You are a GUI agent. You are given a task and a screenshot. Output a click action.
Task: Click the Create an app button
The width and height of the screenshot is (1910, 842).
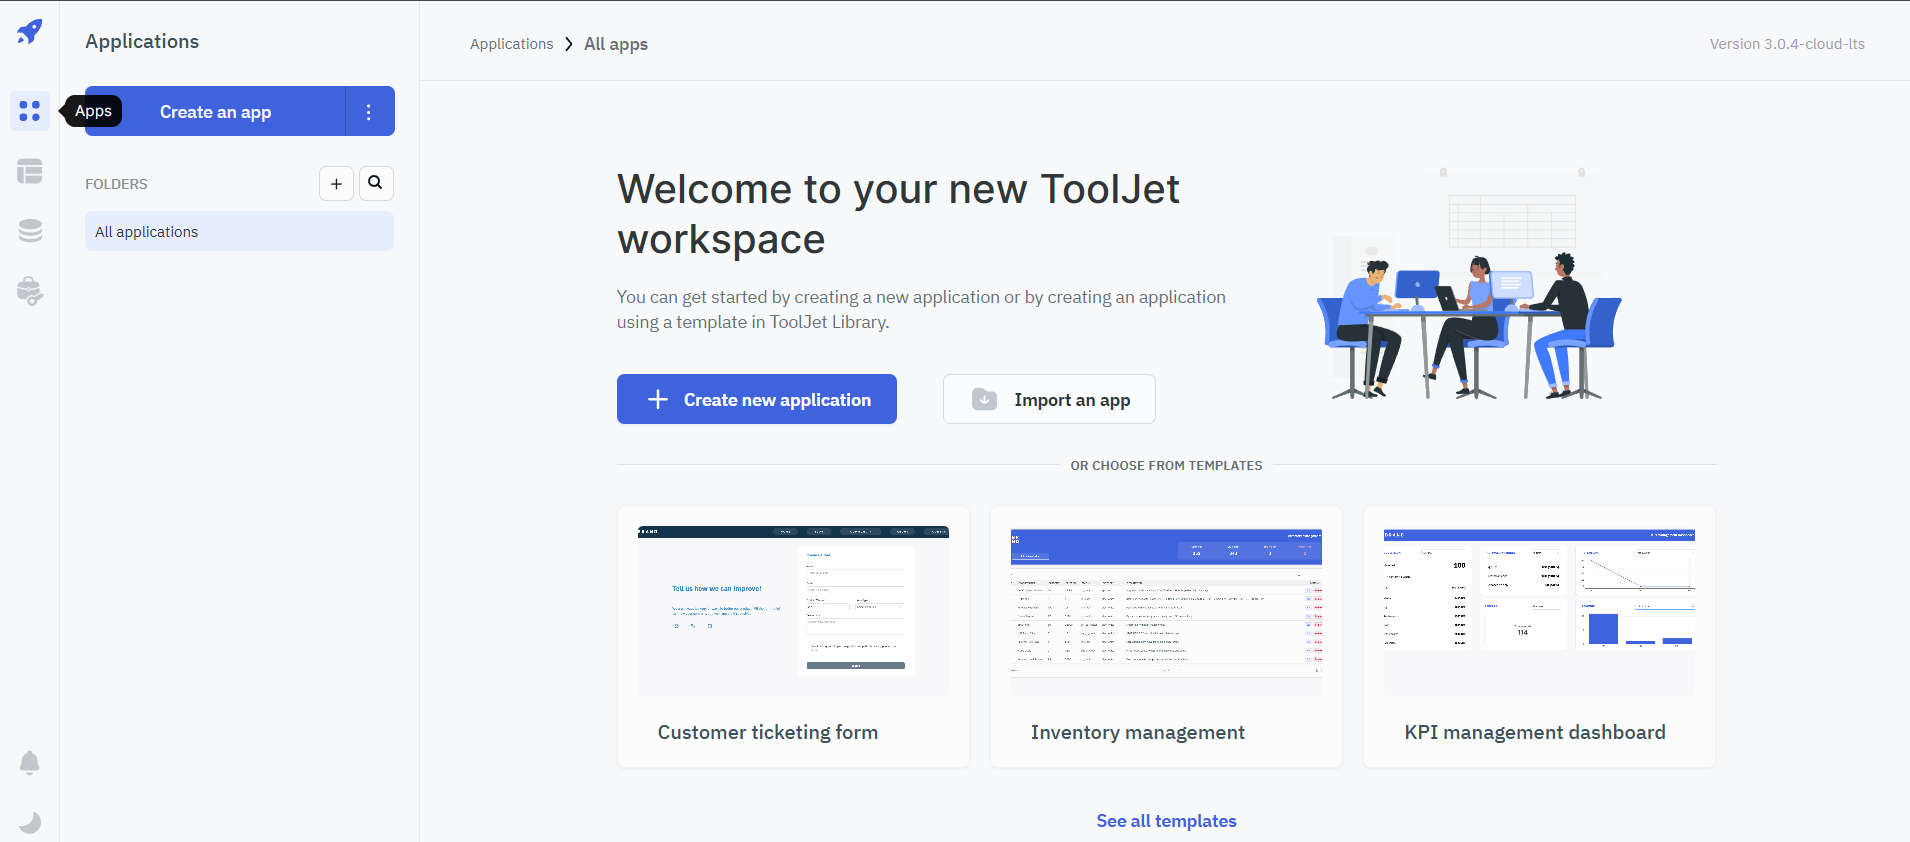point(215,112)
